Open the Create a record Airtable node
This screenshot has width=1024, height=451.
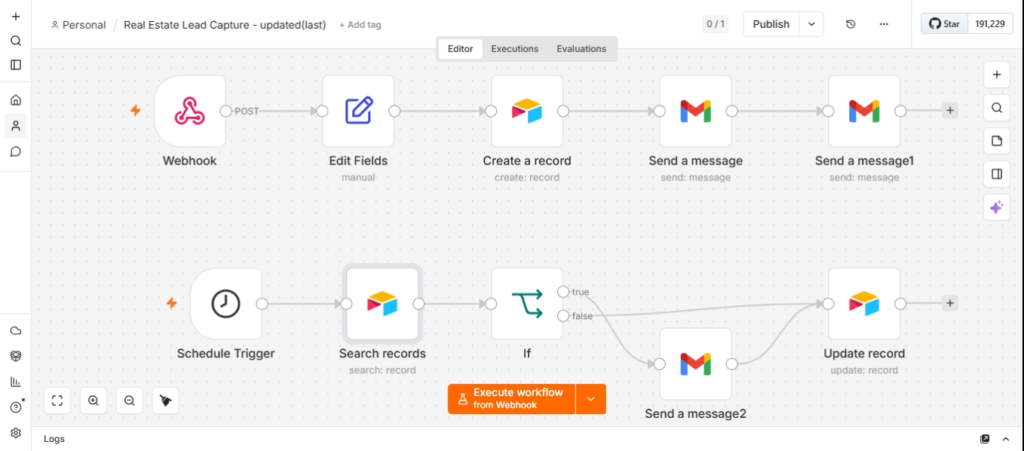pyautogui.click(x=527, y=111)
